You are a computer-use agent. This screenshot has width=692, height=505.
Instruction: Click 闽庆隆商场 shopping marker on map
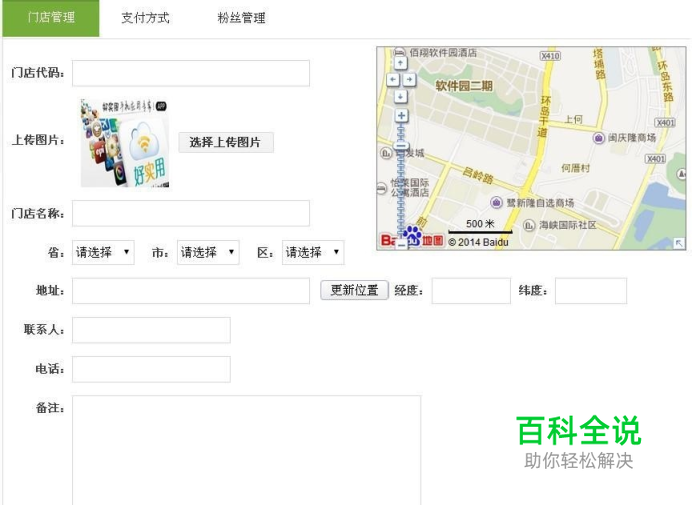tap(598, 138)
